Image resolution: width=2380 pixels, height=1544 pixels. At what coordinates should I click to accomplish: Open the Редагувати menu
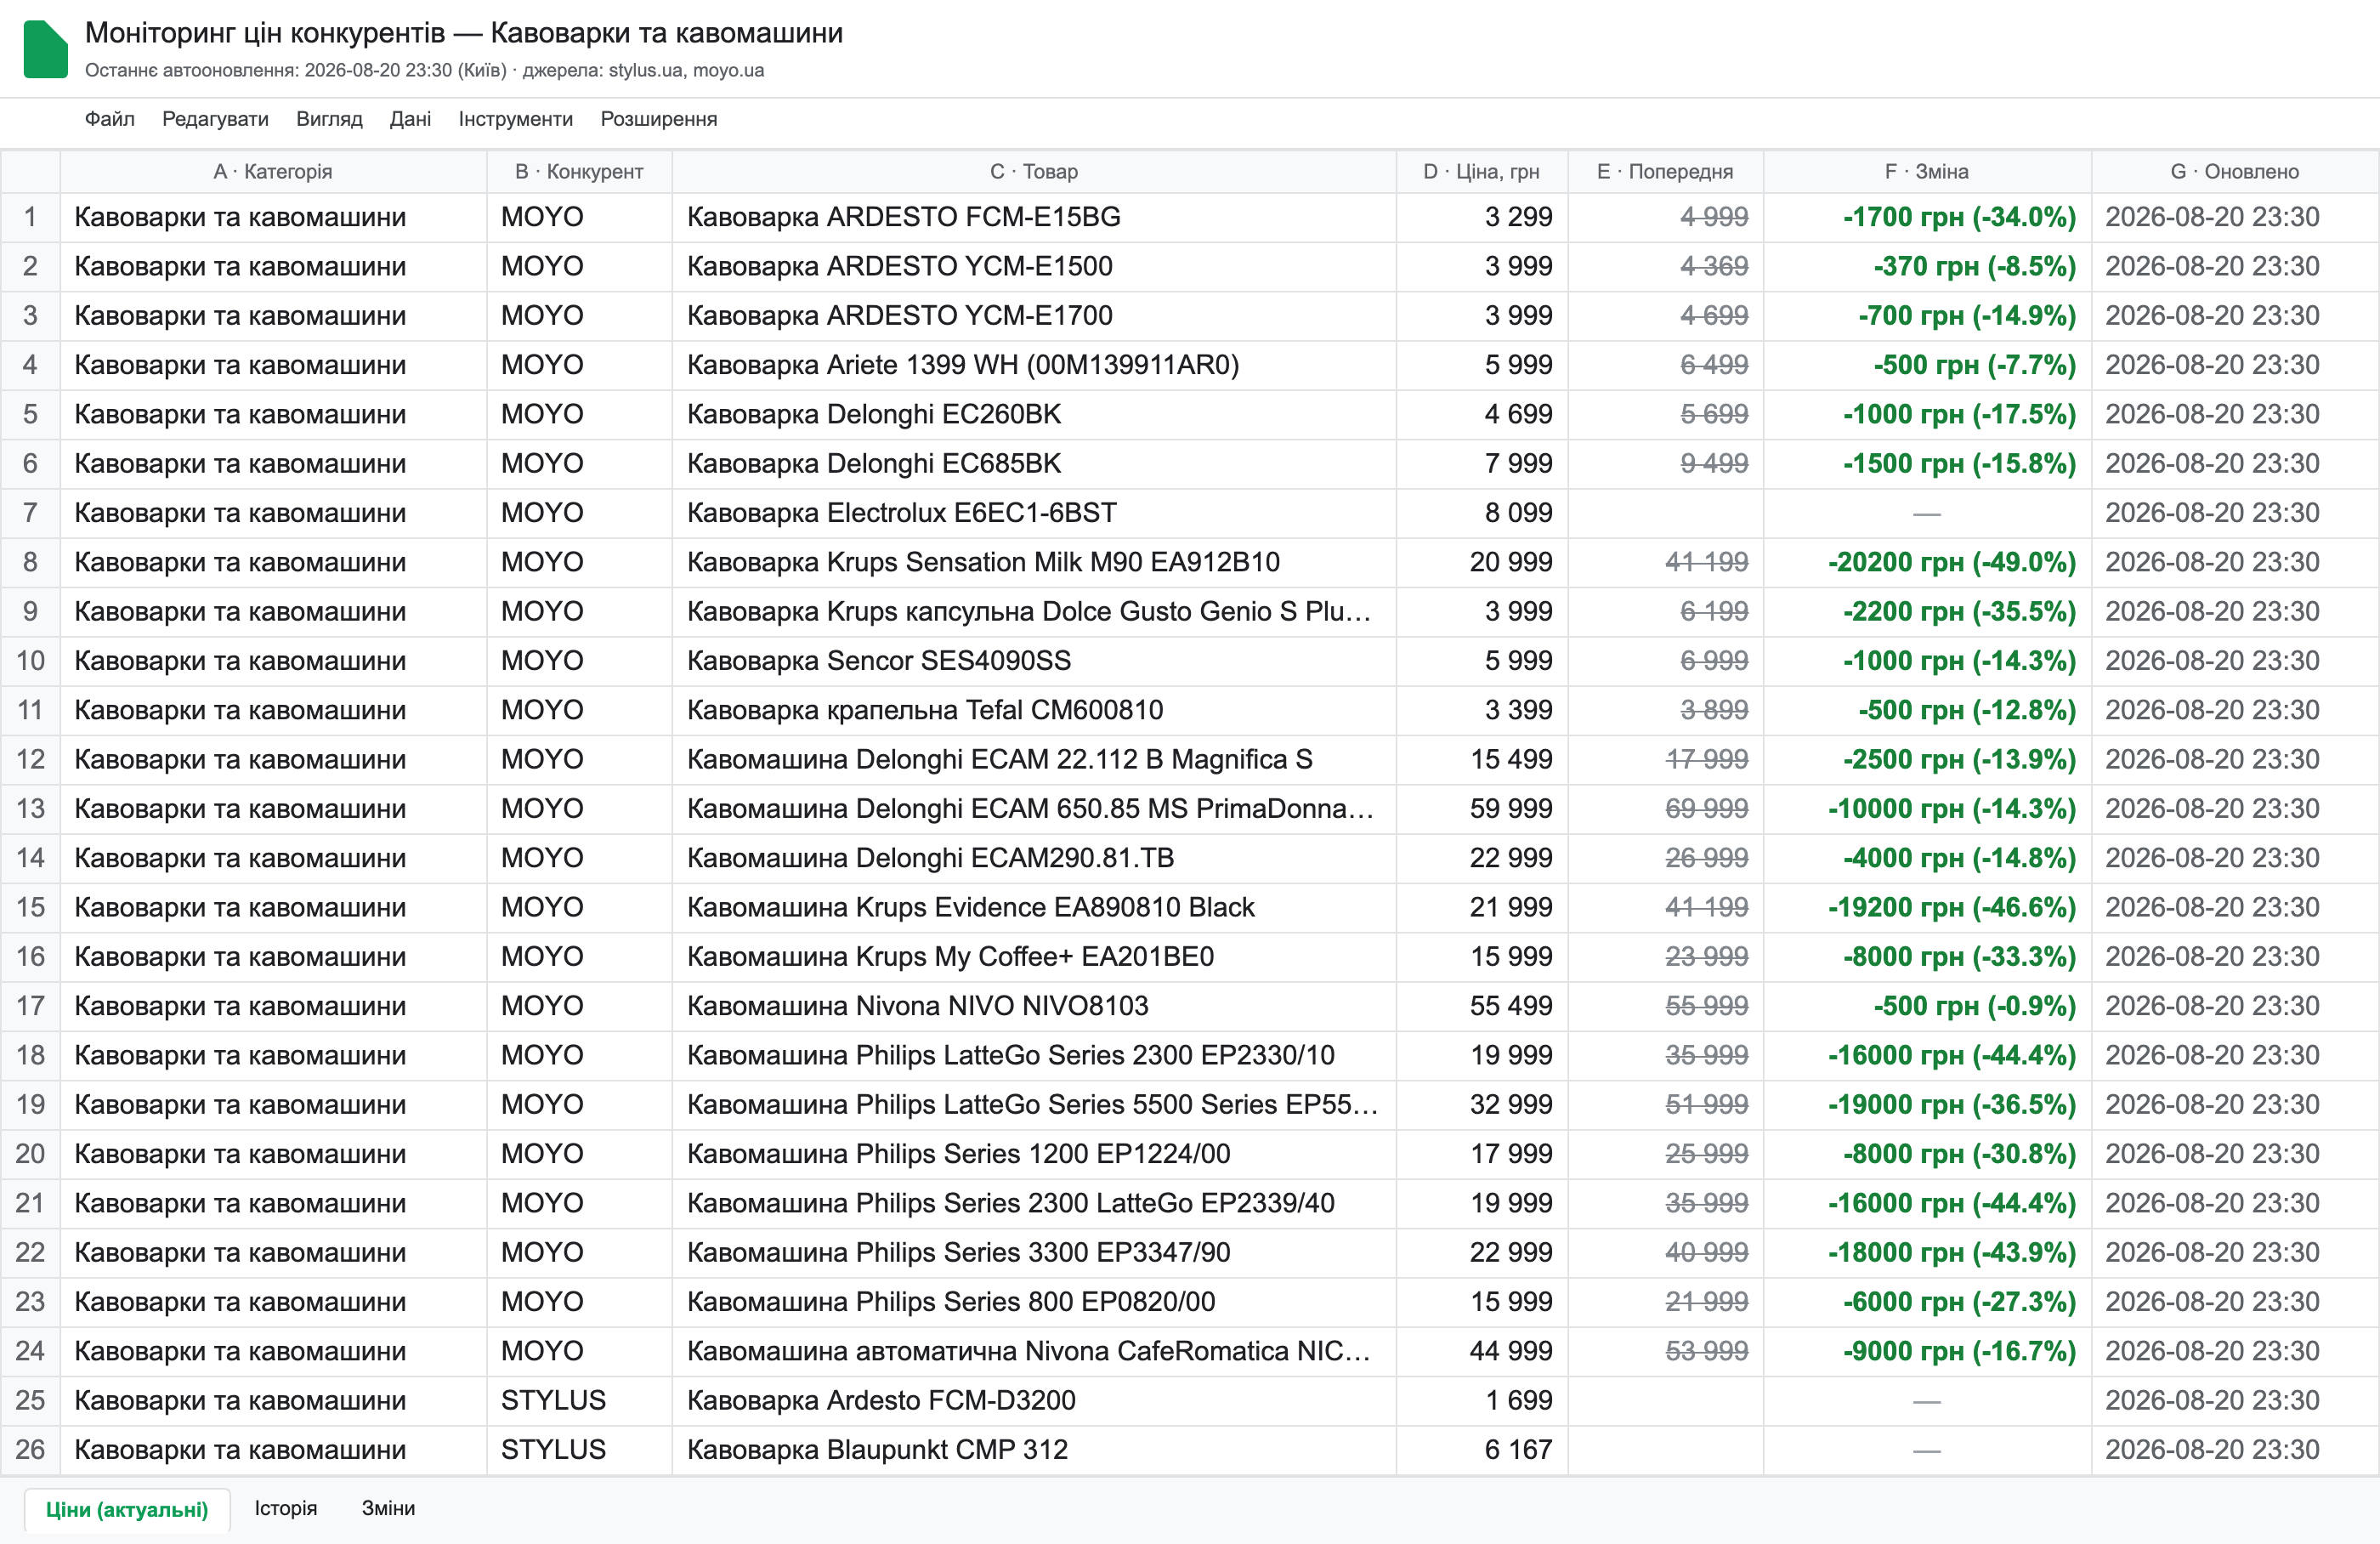(x=215, y=119)
